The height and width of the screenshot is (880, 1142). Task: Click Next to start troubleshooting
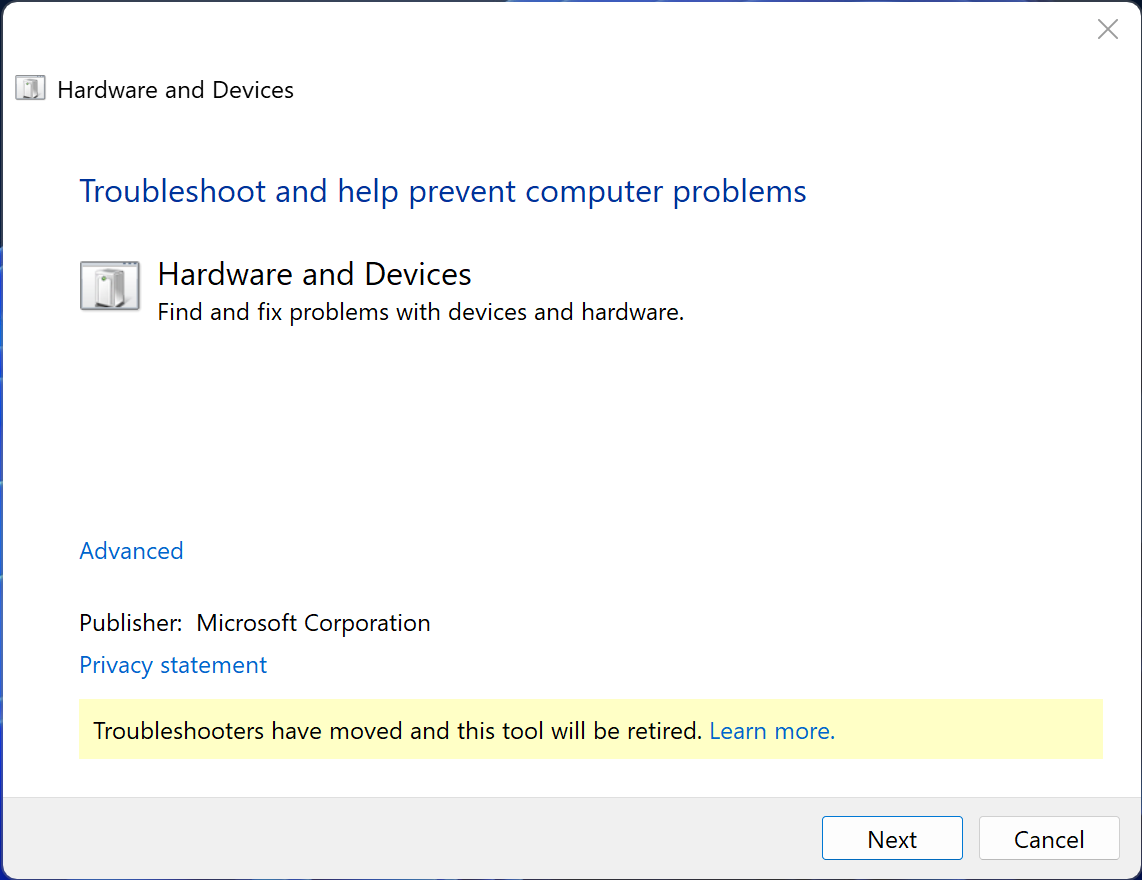pyautogui.click(x=891, y=838)
